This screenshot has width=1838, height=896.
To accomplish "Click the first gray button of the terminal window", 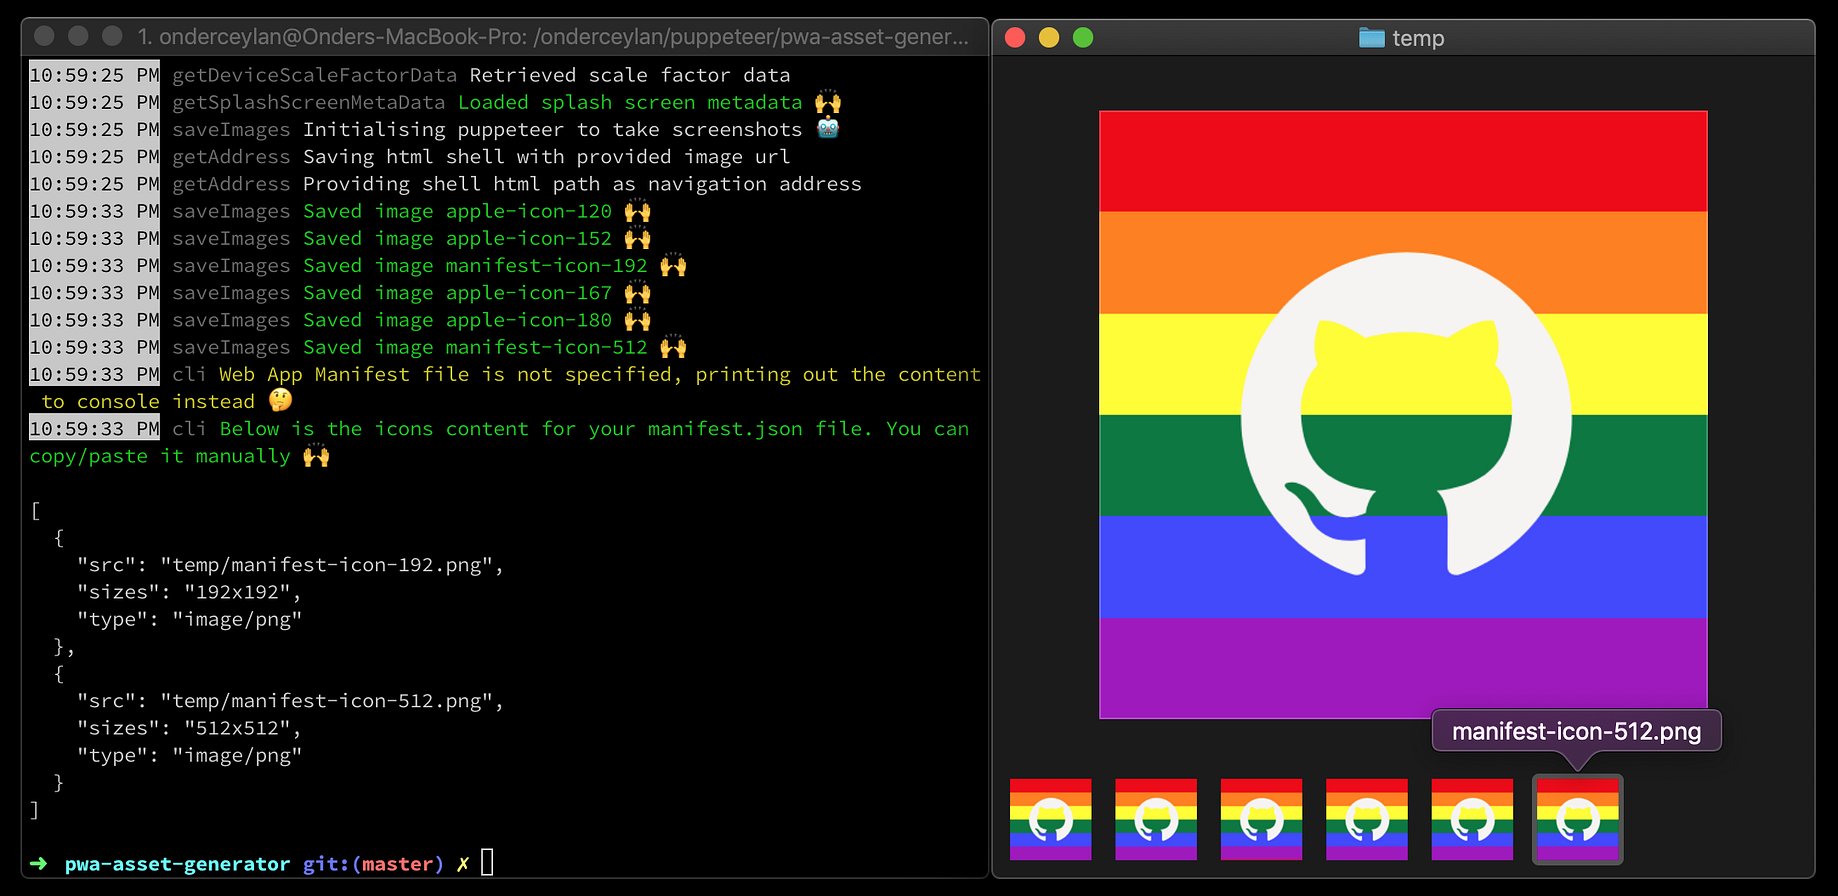I will click(44, 36).
